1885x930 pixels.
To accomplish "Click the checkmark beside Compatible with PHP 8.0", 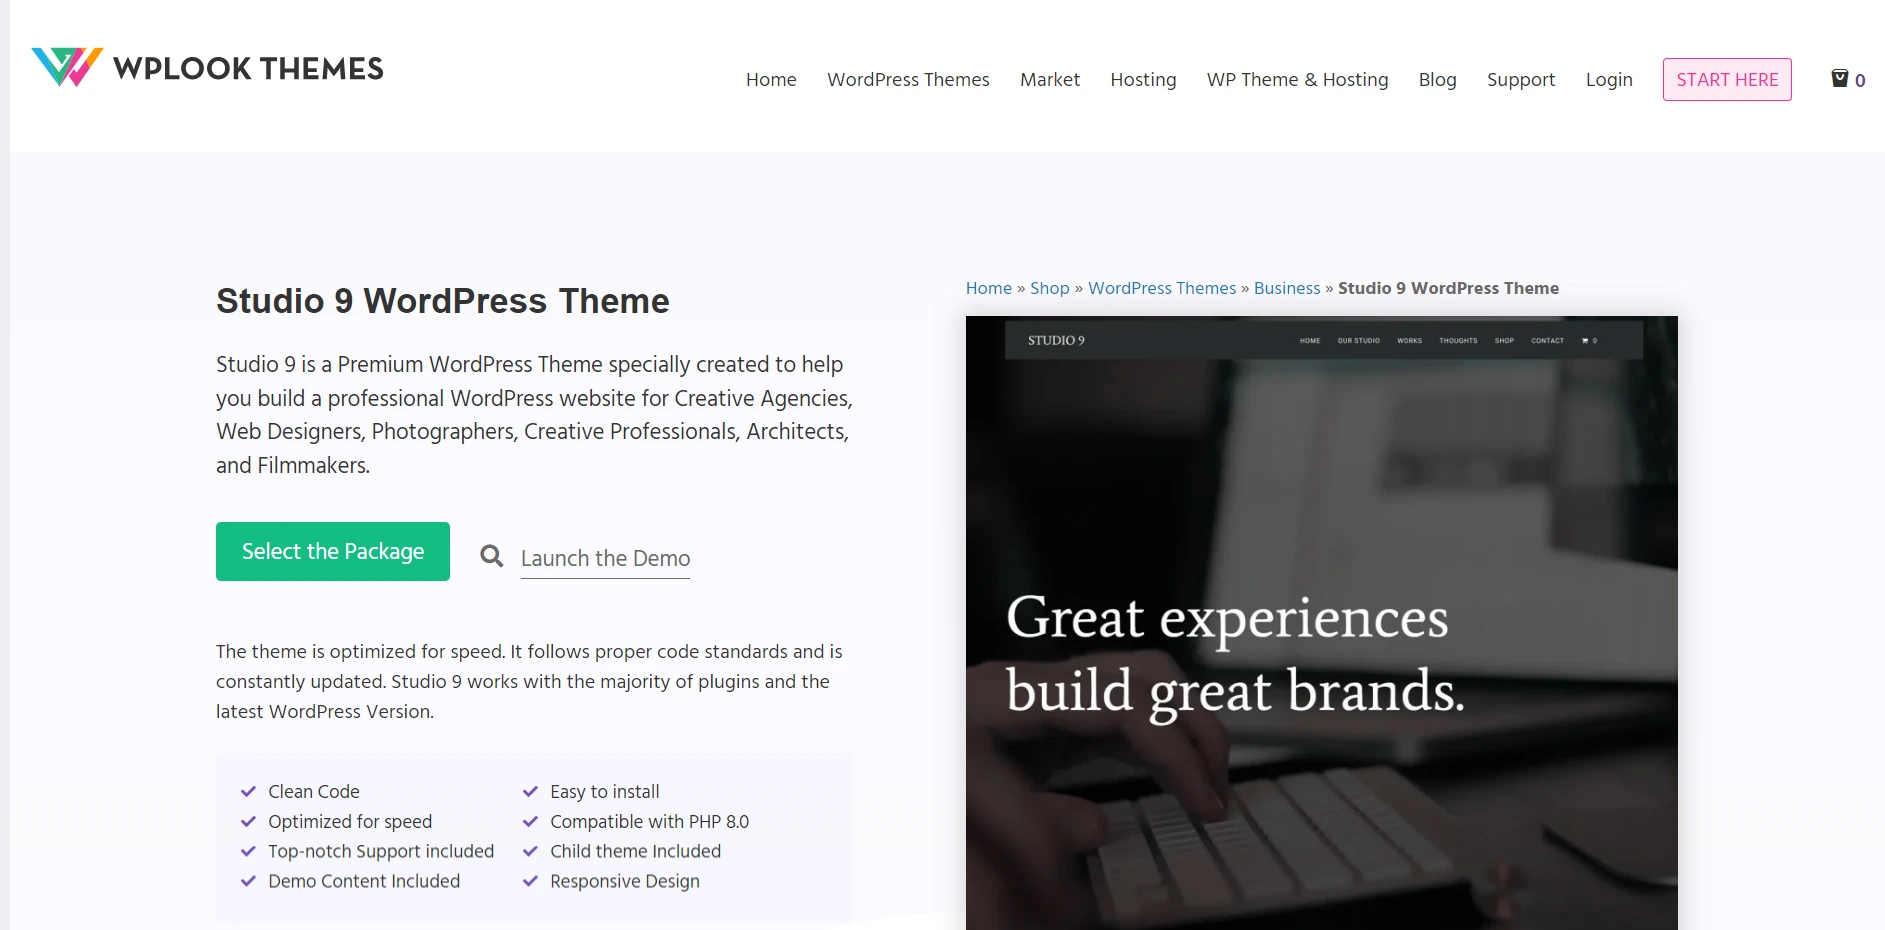I will coord(531,822).
